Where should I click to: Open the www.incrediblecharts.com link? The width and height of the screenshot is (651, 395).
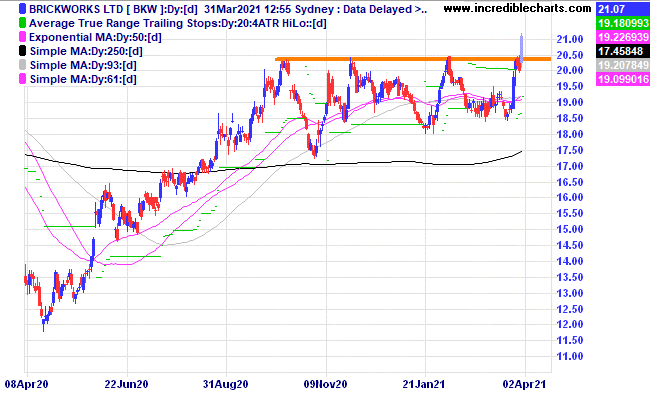[517, 8]
